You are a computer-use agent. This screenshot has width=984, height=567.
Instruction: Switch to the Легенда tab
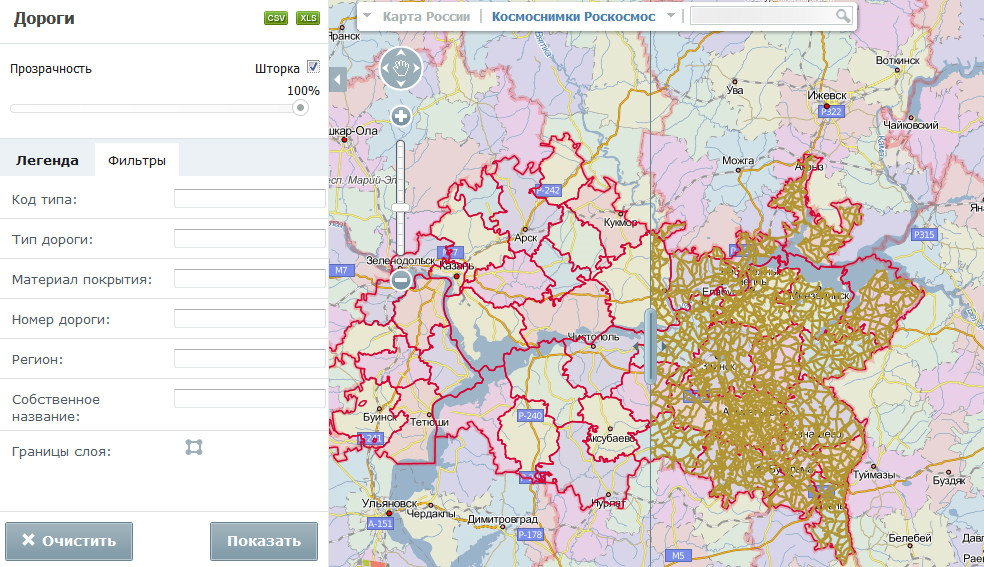click(47, 160)
